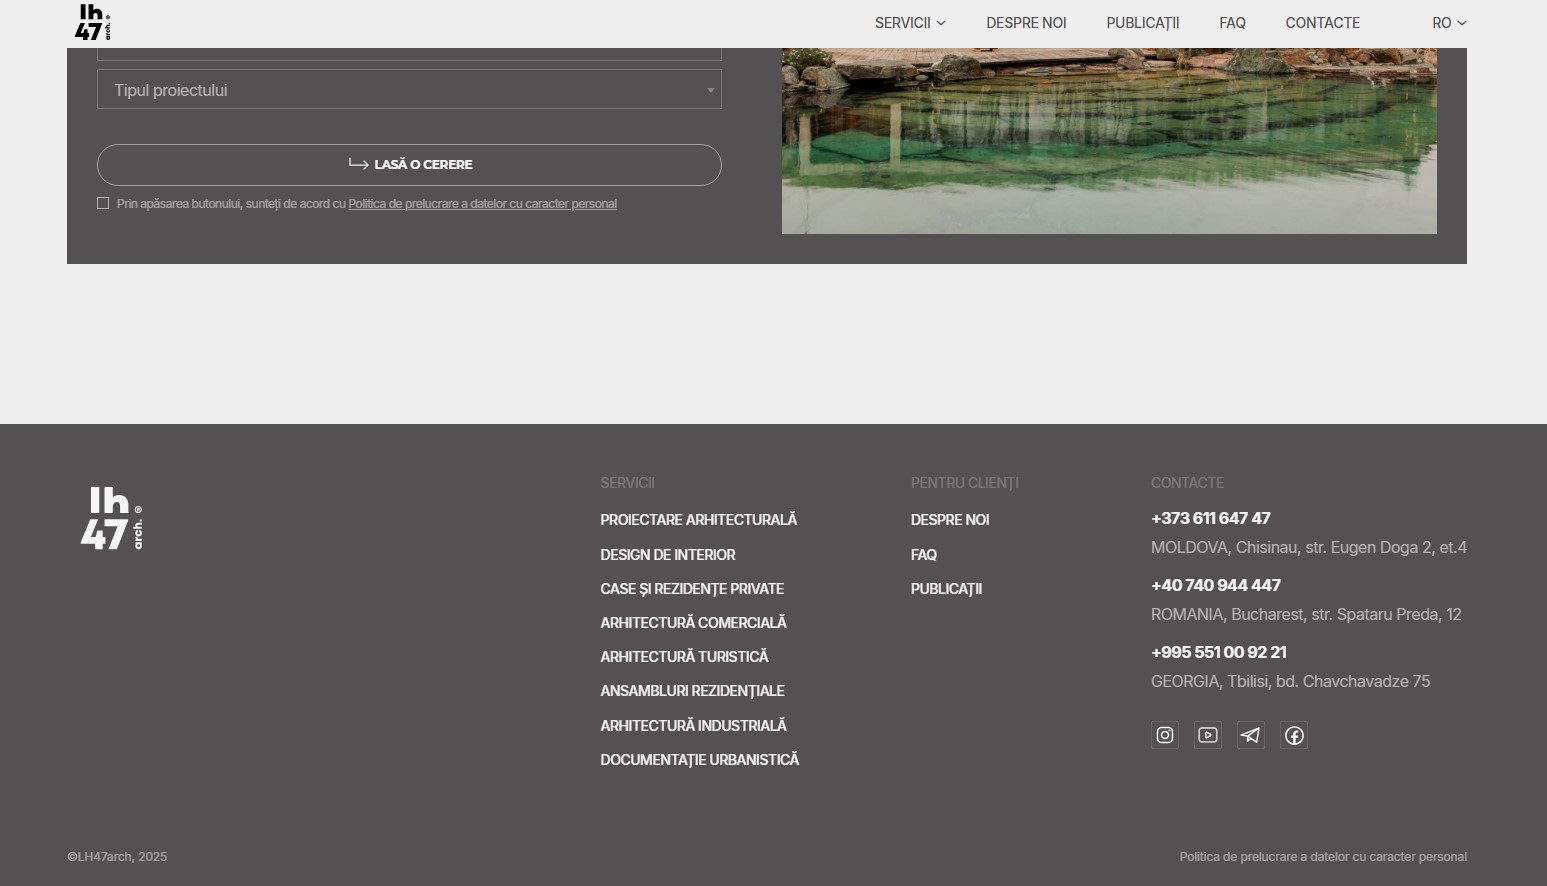Call Romania number +40 740 944 447
The width and height of the screenshot is (1547, 886).
(1216, 585)
